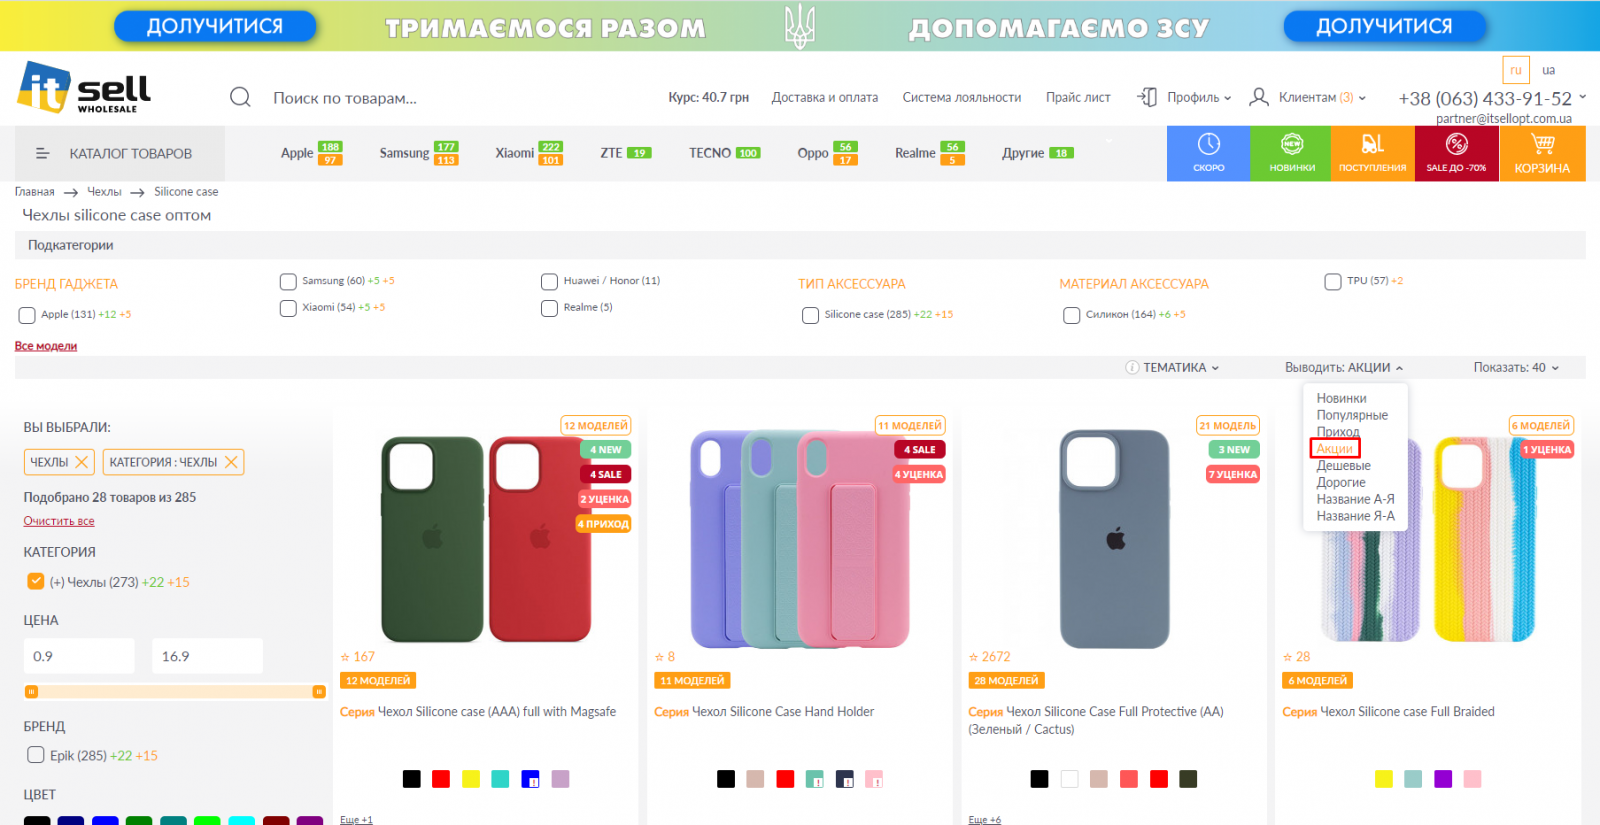Click the search magnifier icon
Viewport: 1600px width, 825px height.
(240, 97)
